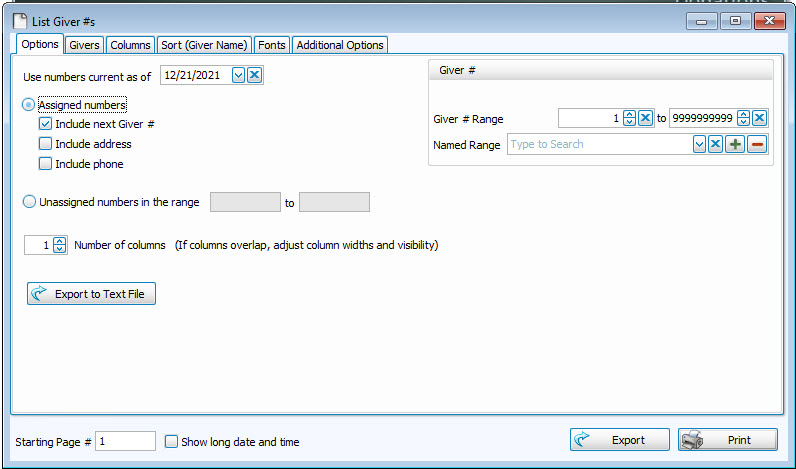Click the Starting Page # input field
This screenshot has height=469, width=796.
point(125,442)
